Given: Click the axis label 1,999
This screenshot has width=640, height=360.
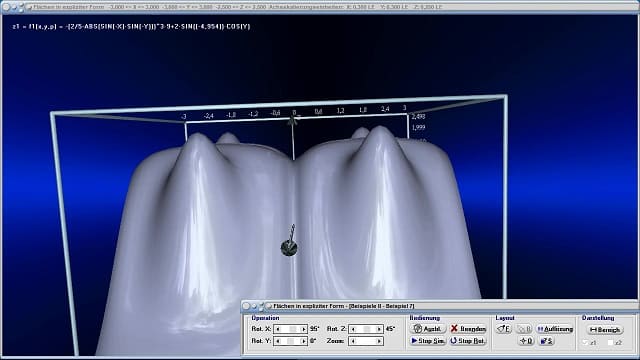Looking at the screenshot, I should (x=418, y=127).
